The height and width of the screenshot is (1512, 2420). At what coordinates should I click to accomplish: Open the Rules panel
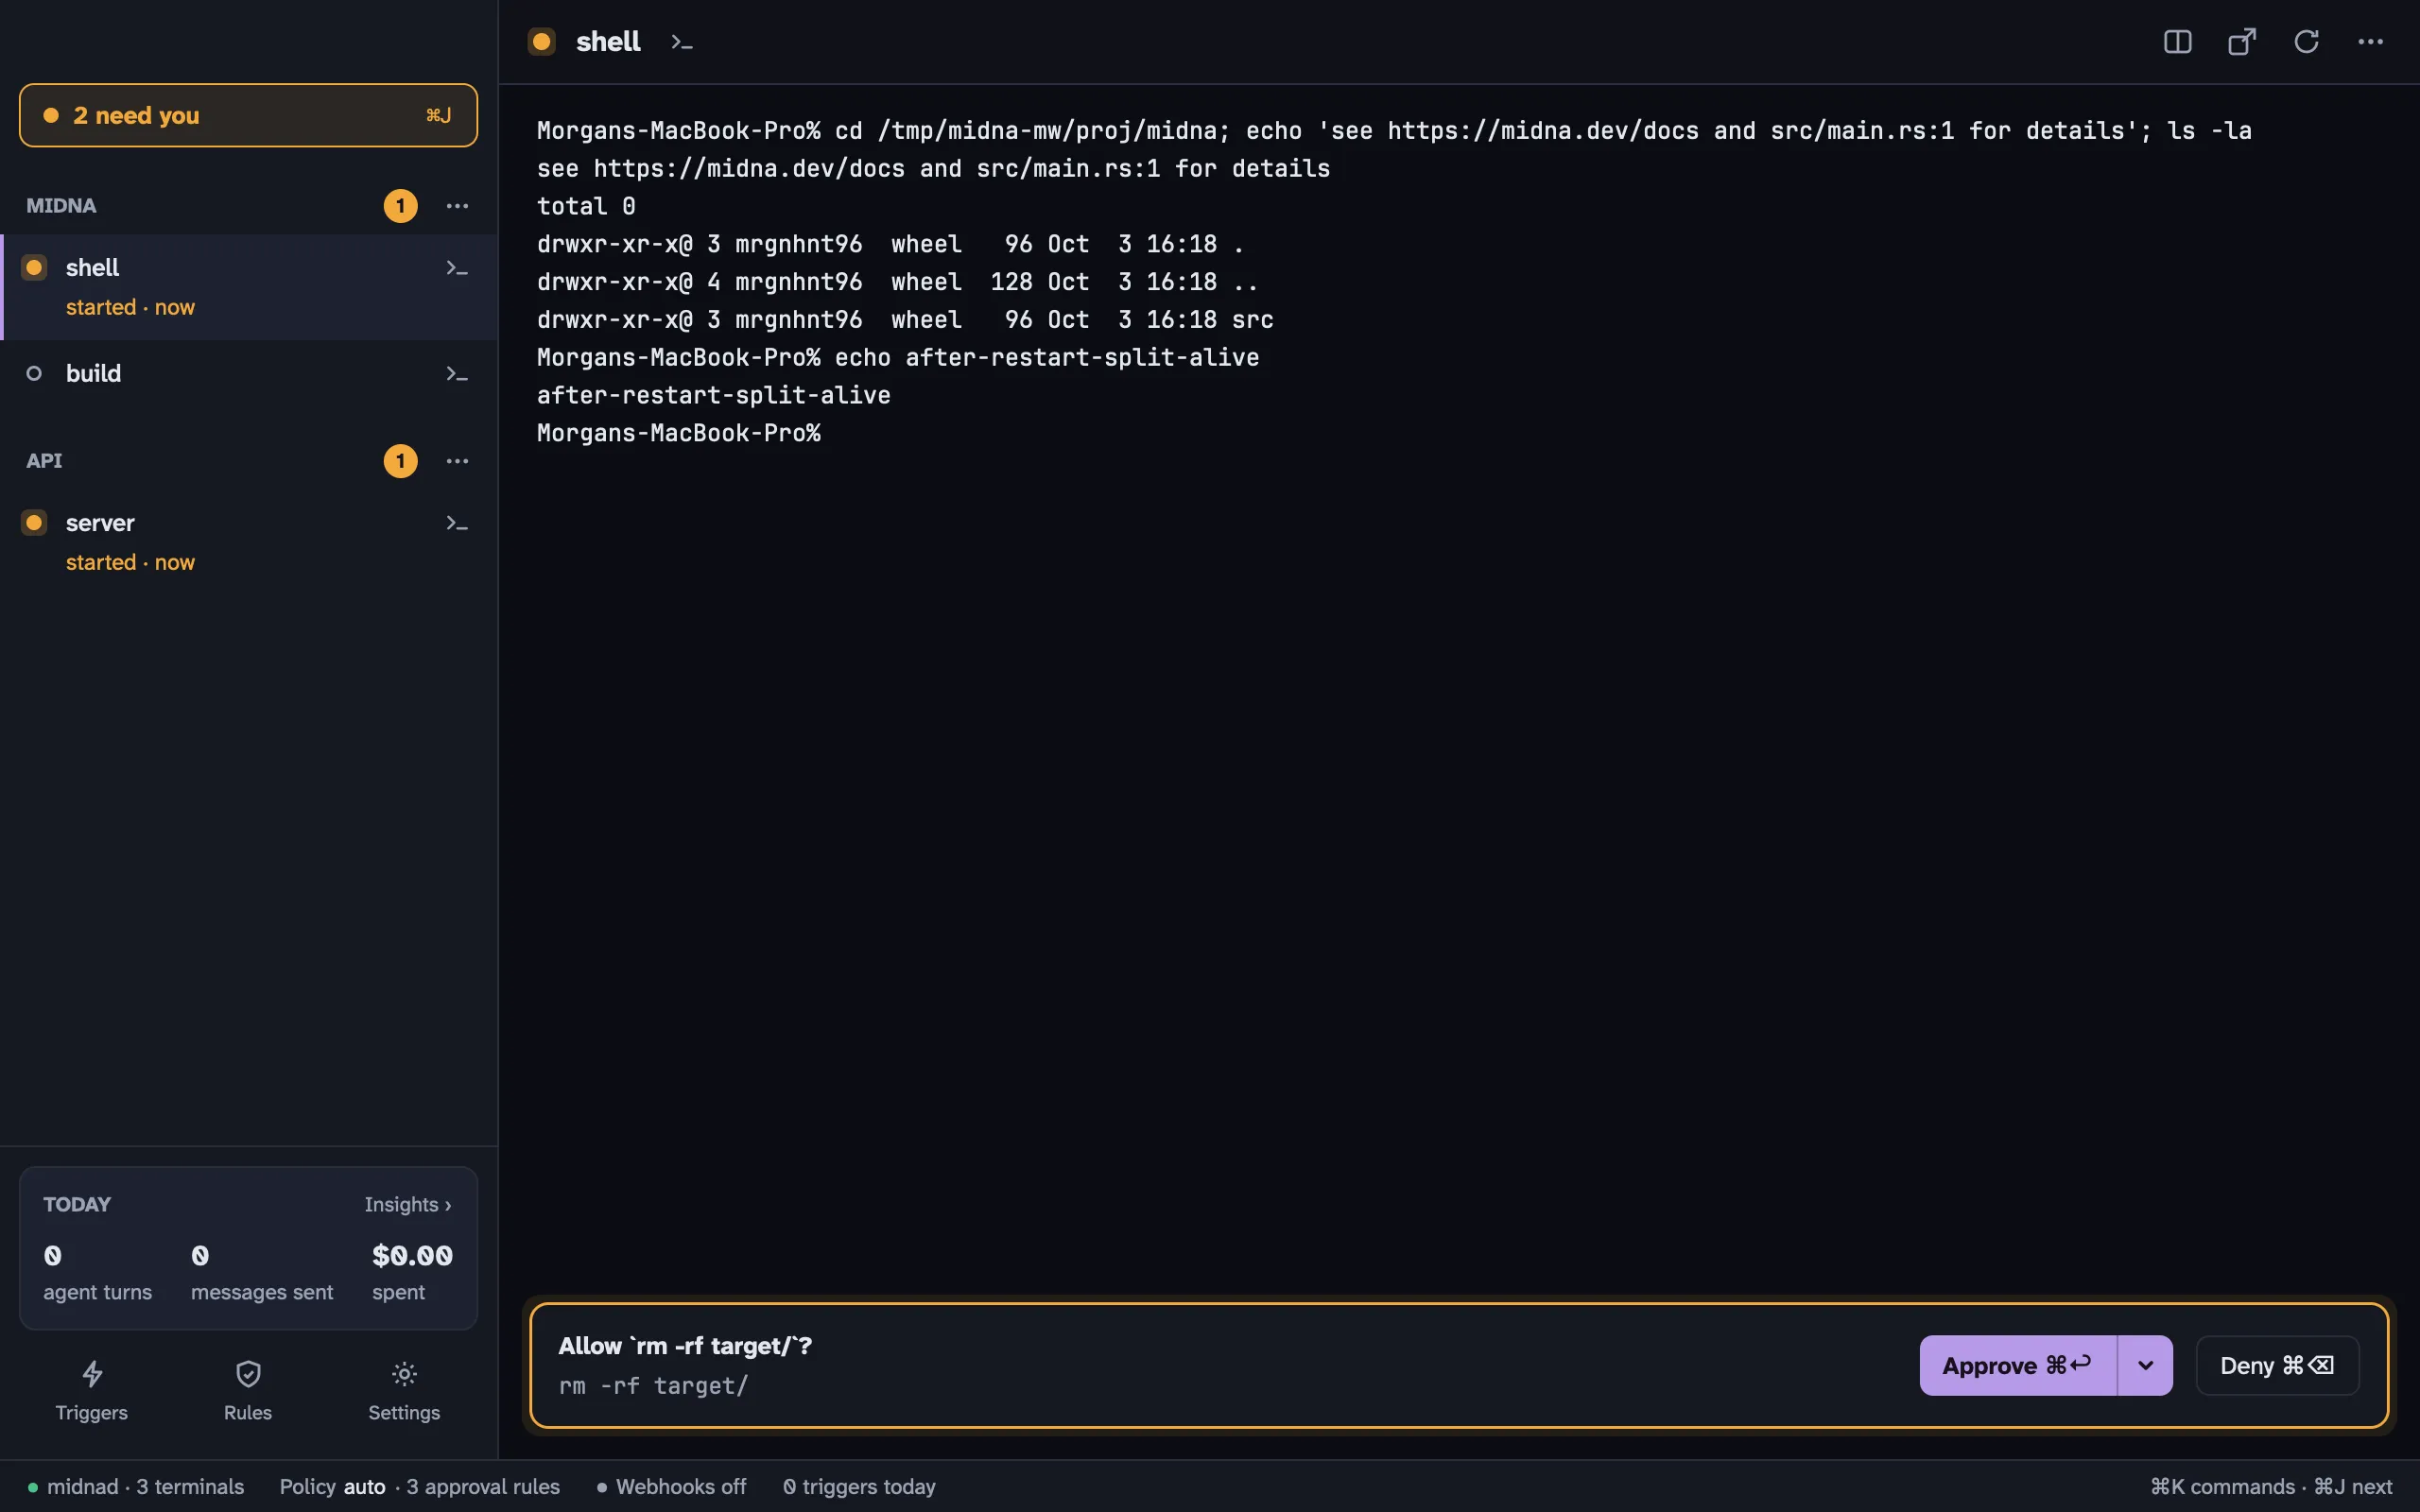coord(248,1390)
